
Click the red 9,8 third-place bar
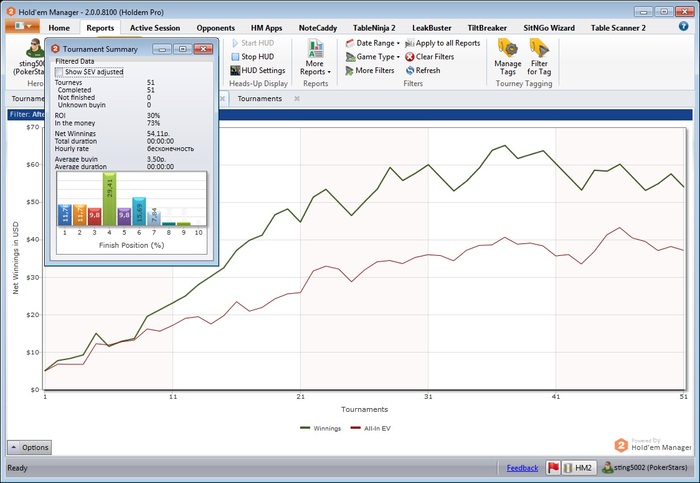pyautogui.click(x=94, y=217)
